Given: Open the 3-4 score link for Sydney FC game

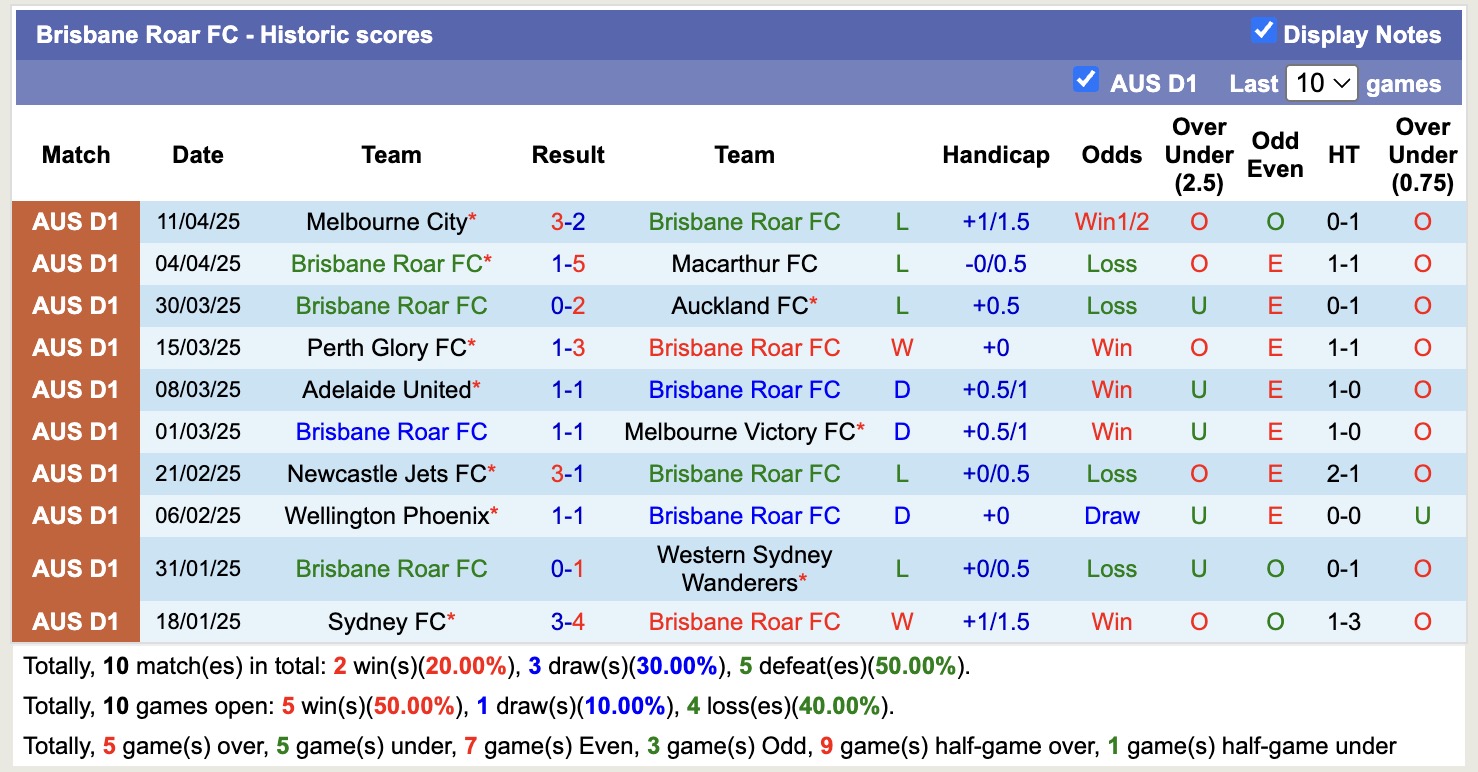Looking at the screenshot, I should pyautogui.click(x=568, y=621).
